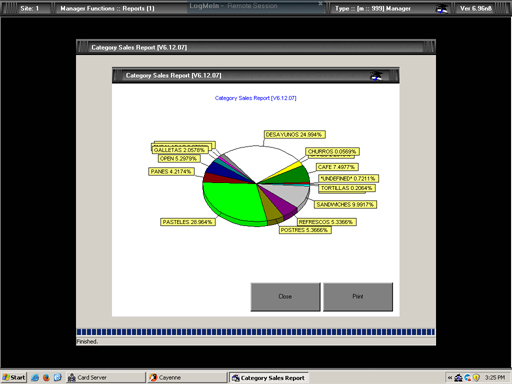Switch to Cayenne taskbar window
The height and width of the screenshot is (384, 512).
coord(187,377)
